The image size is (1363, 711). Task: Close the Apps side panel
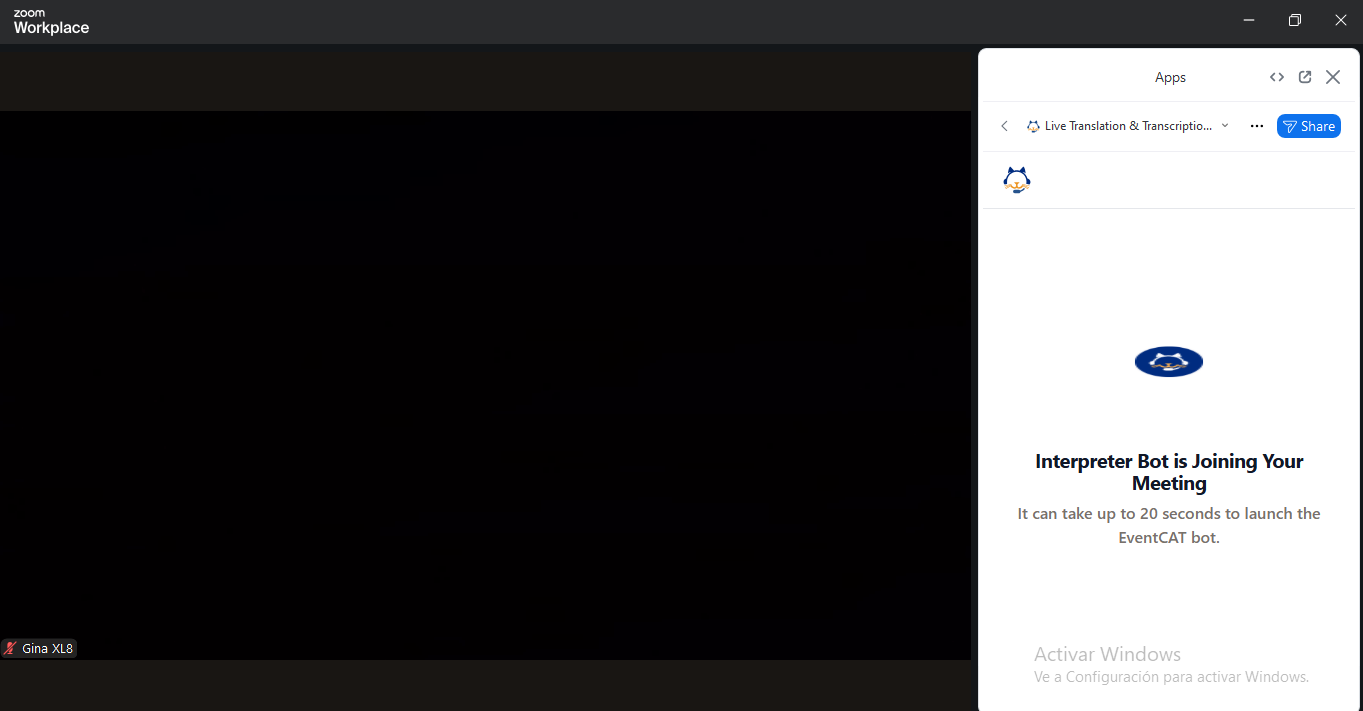[x=1333, y=77]
